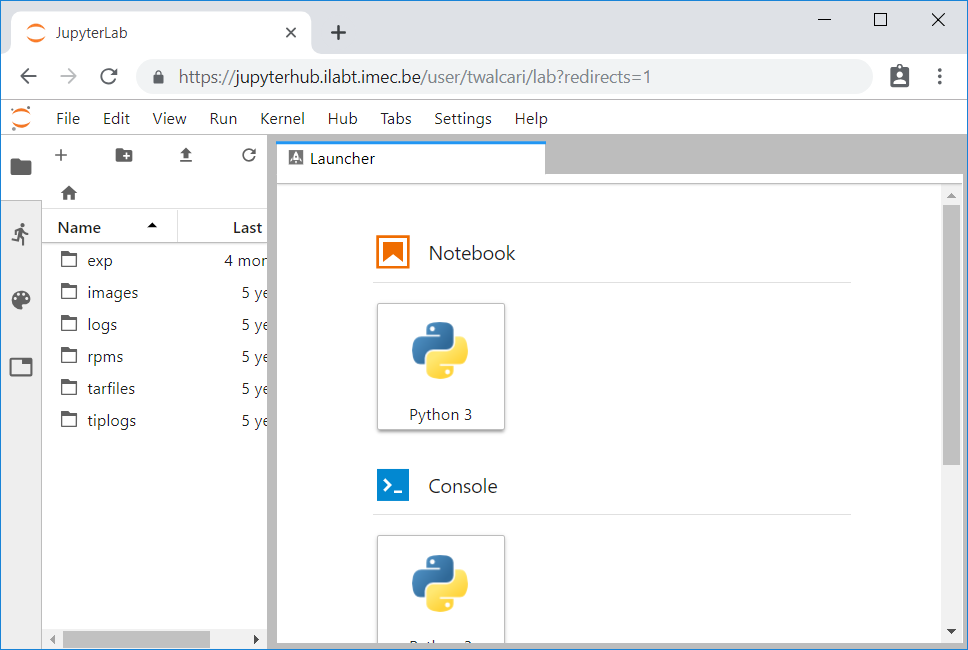Select the JupyterLab browser tab
This screenshot has width=968, height=650.
pos(161,33)
